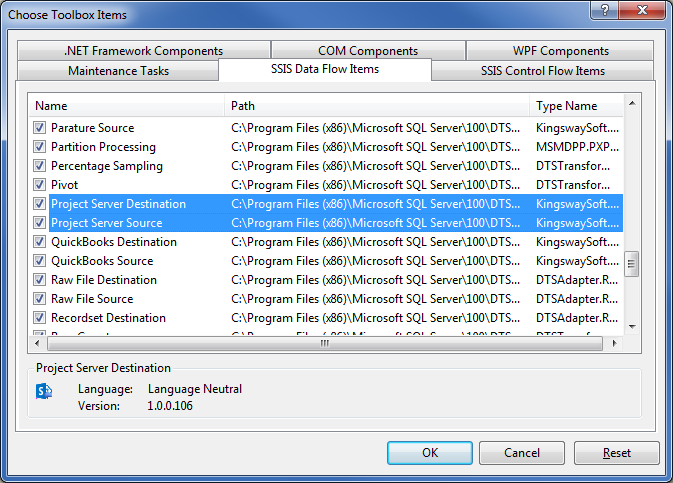
Task: Toggle the Project Server Source checkbox
Action: (x=39, y=223)
